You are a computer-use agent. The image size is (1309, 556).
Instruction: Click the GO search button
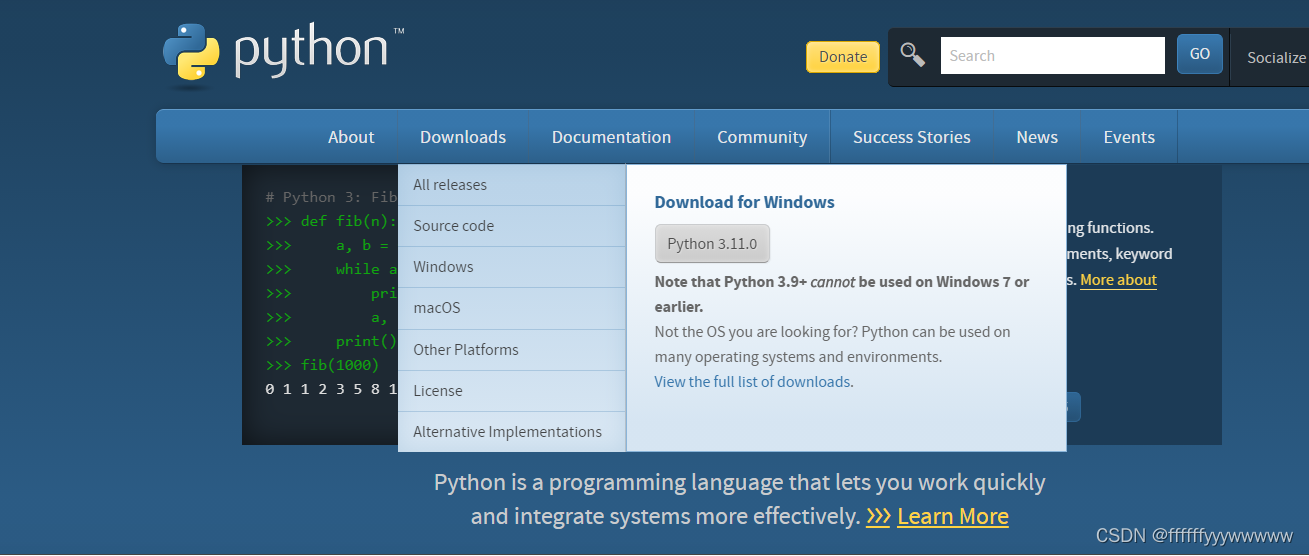(1200, 54)
